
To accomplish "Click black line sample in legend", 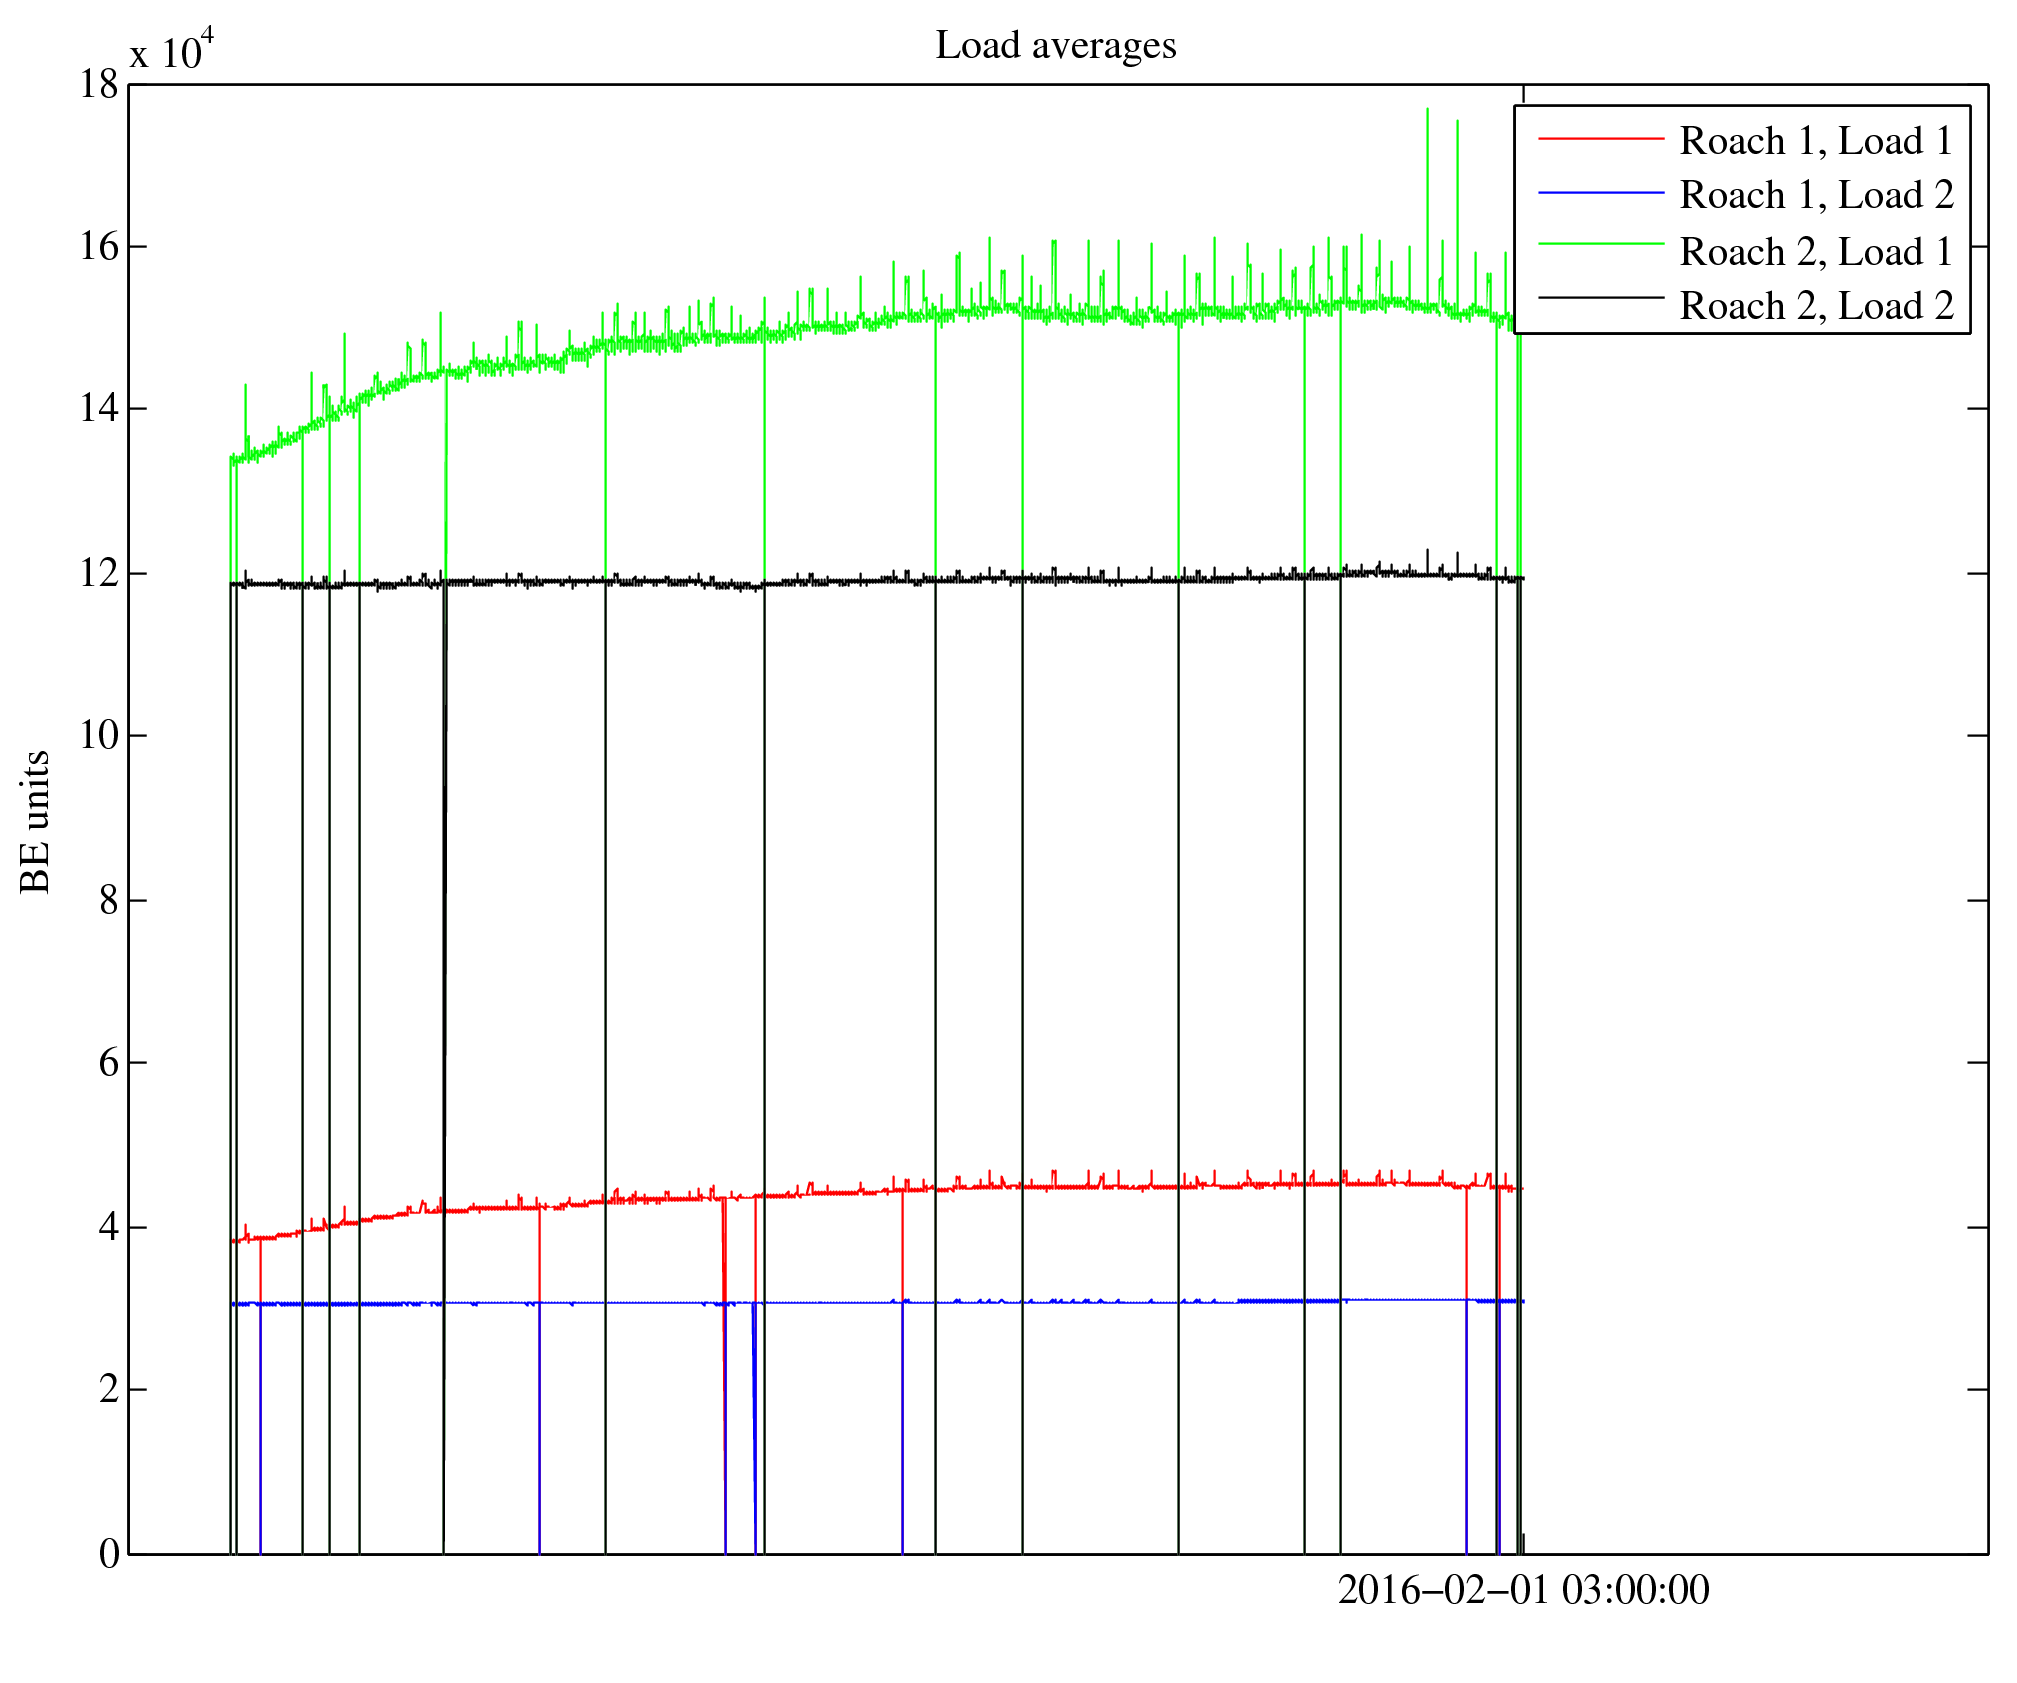I will 1600,297.
